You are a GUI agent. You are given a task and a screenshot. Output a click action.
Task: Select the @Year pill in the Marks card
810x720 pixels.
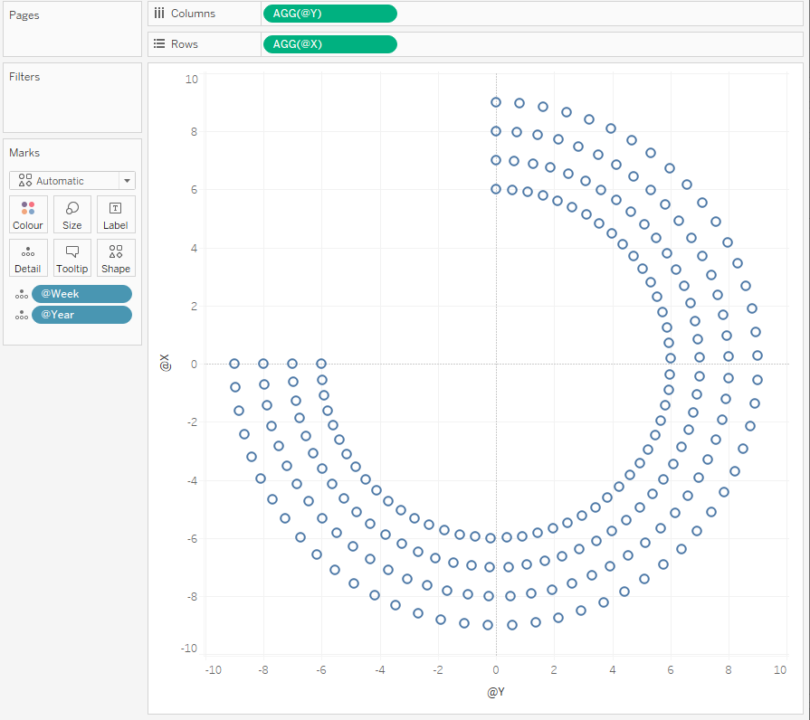point(81,314)
